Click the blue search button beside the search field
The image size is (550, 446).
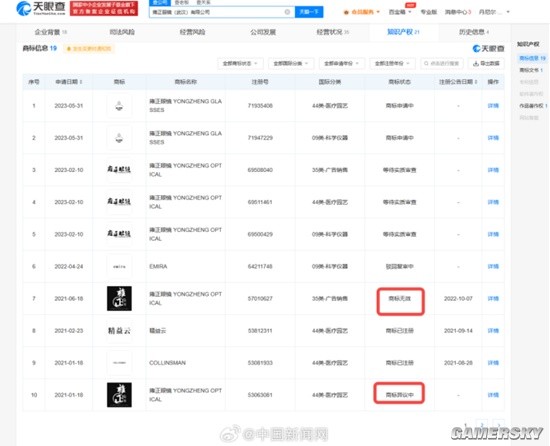tap(309, 12)
